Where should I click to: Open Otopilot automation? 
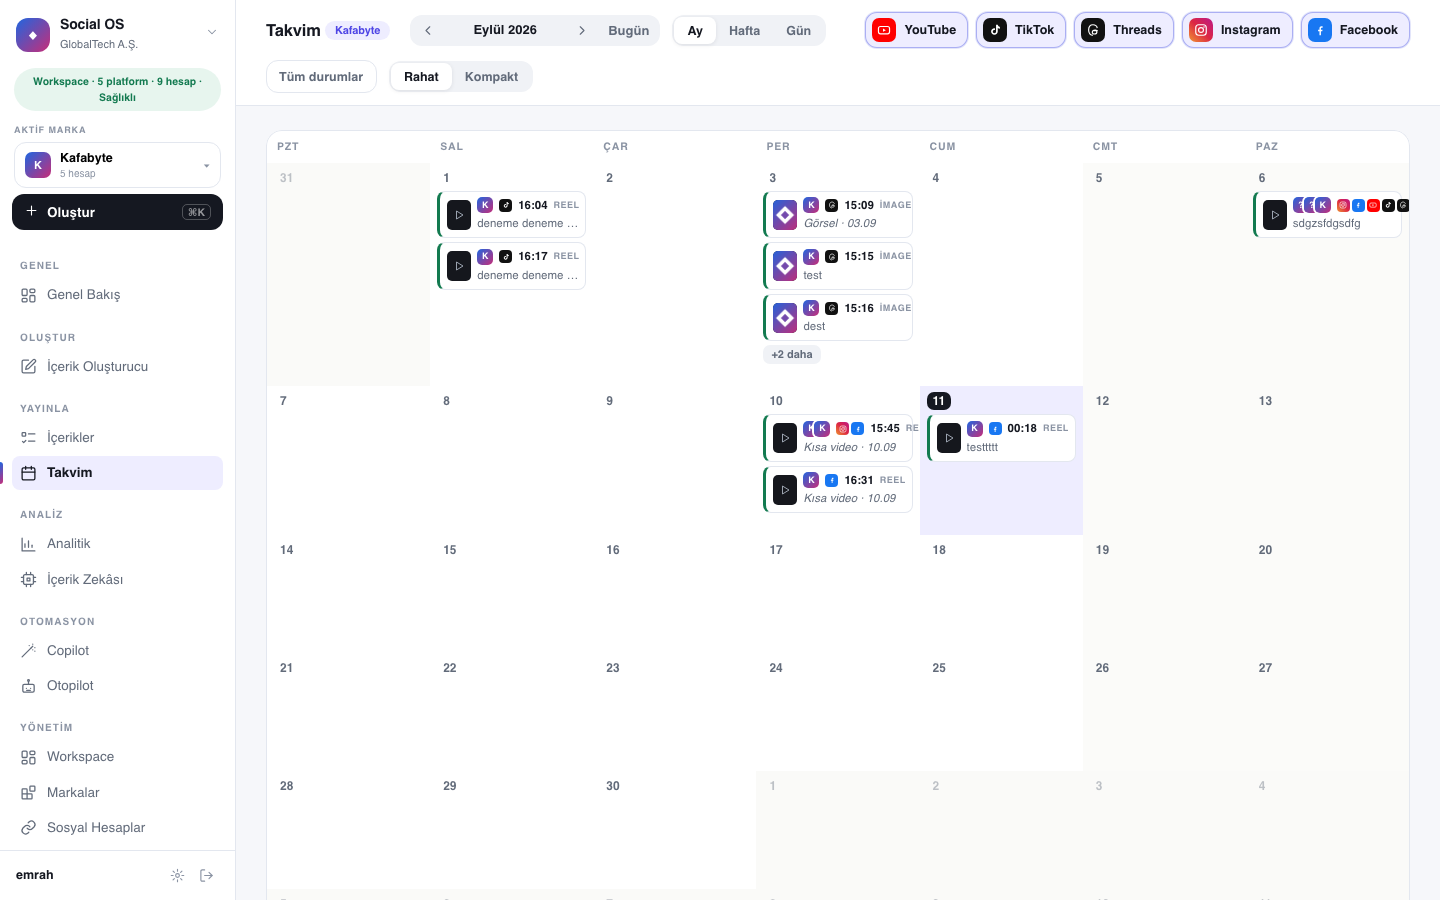click(x=117, y=686)
